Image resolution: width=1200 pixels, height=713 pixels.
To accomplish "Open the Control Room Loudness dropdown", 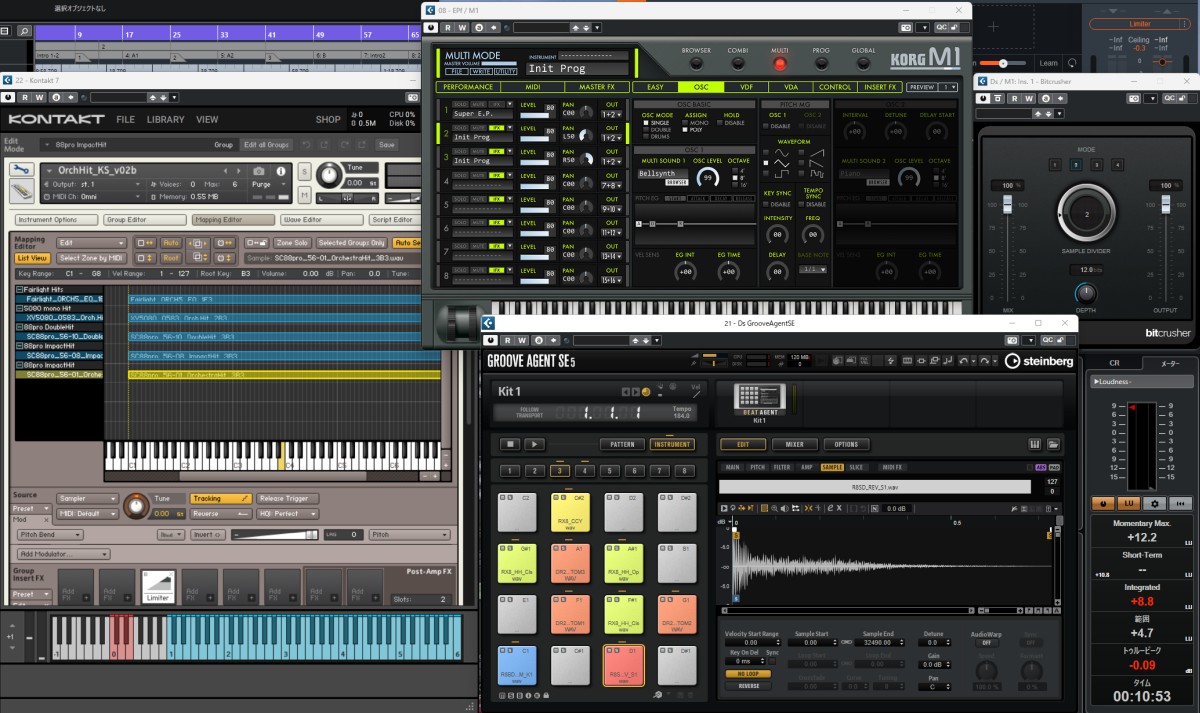I will 1141,382.
